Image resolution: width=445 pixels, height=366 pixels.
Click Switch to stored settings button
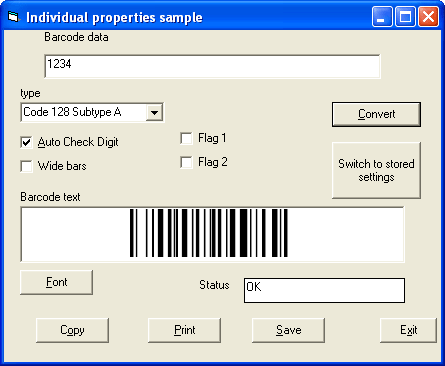point(376,170)
